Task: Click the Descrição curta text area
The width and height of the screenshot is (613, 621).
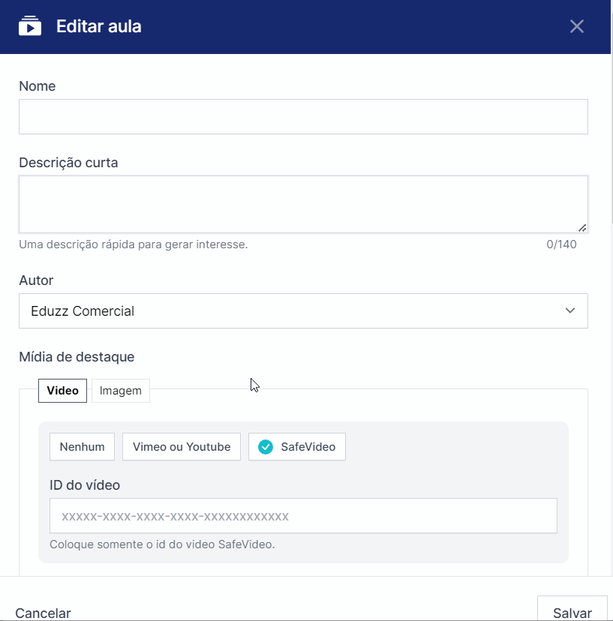Action: click(x=303, y=204)
